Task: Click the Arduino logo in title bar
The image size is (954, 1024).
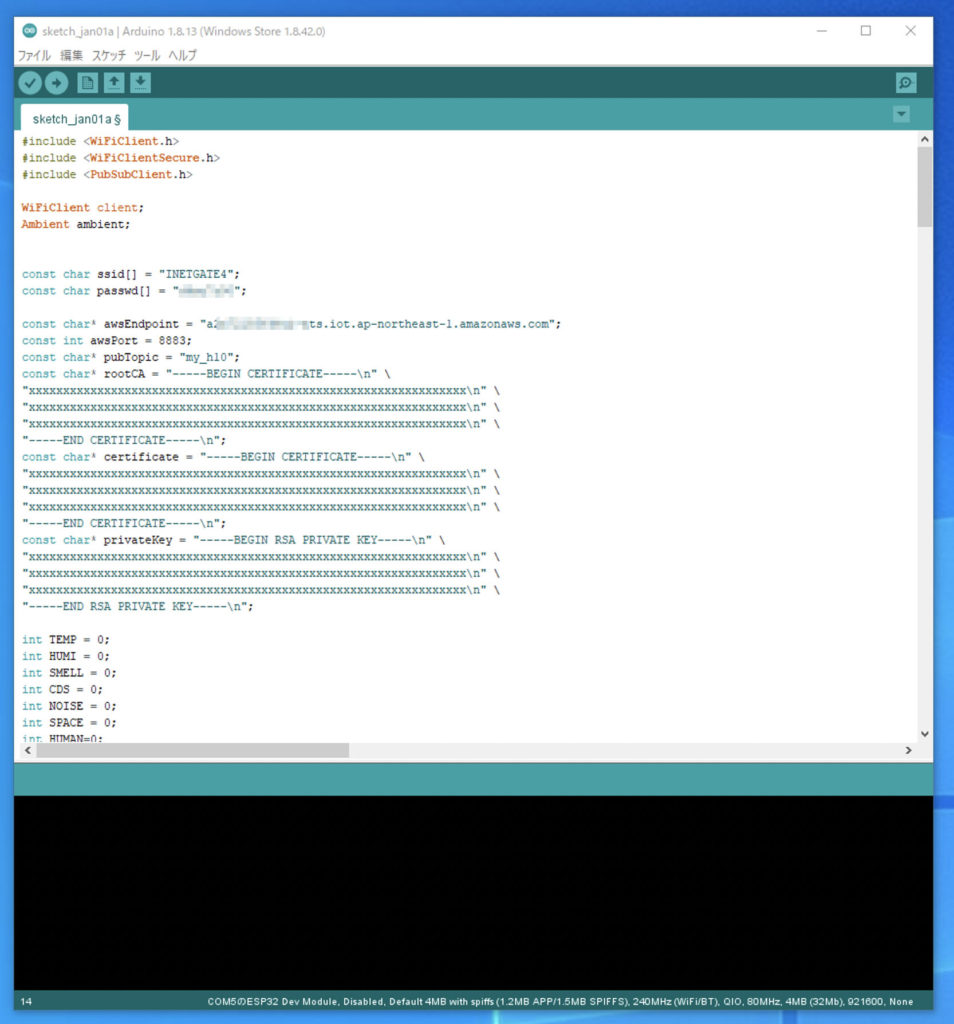Action: (x=28, y=31)
